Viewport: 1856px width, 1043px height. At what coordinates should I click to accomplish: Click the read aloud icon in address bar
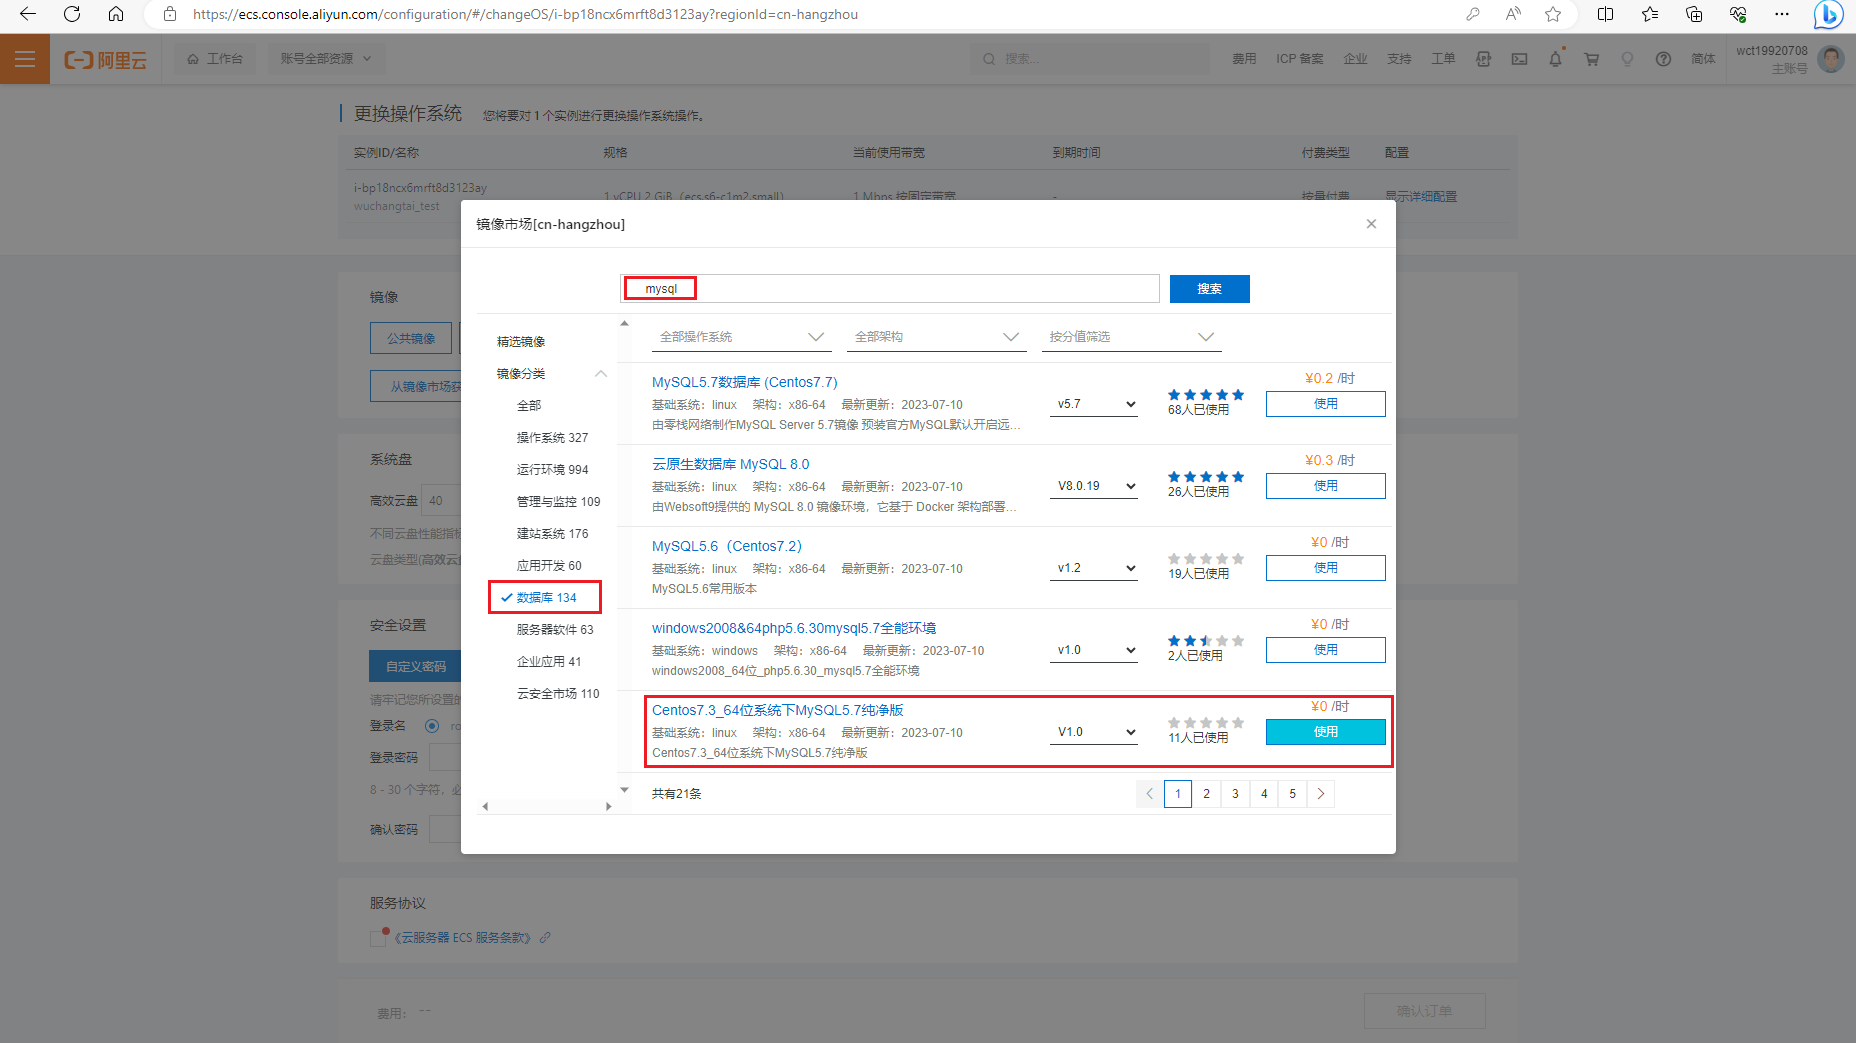[1513, 14]
